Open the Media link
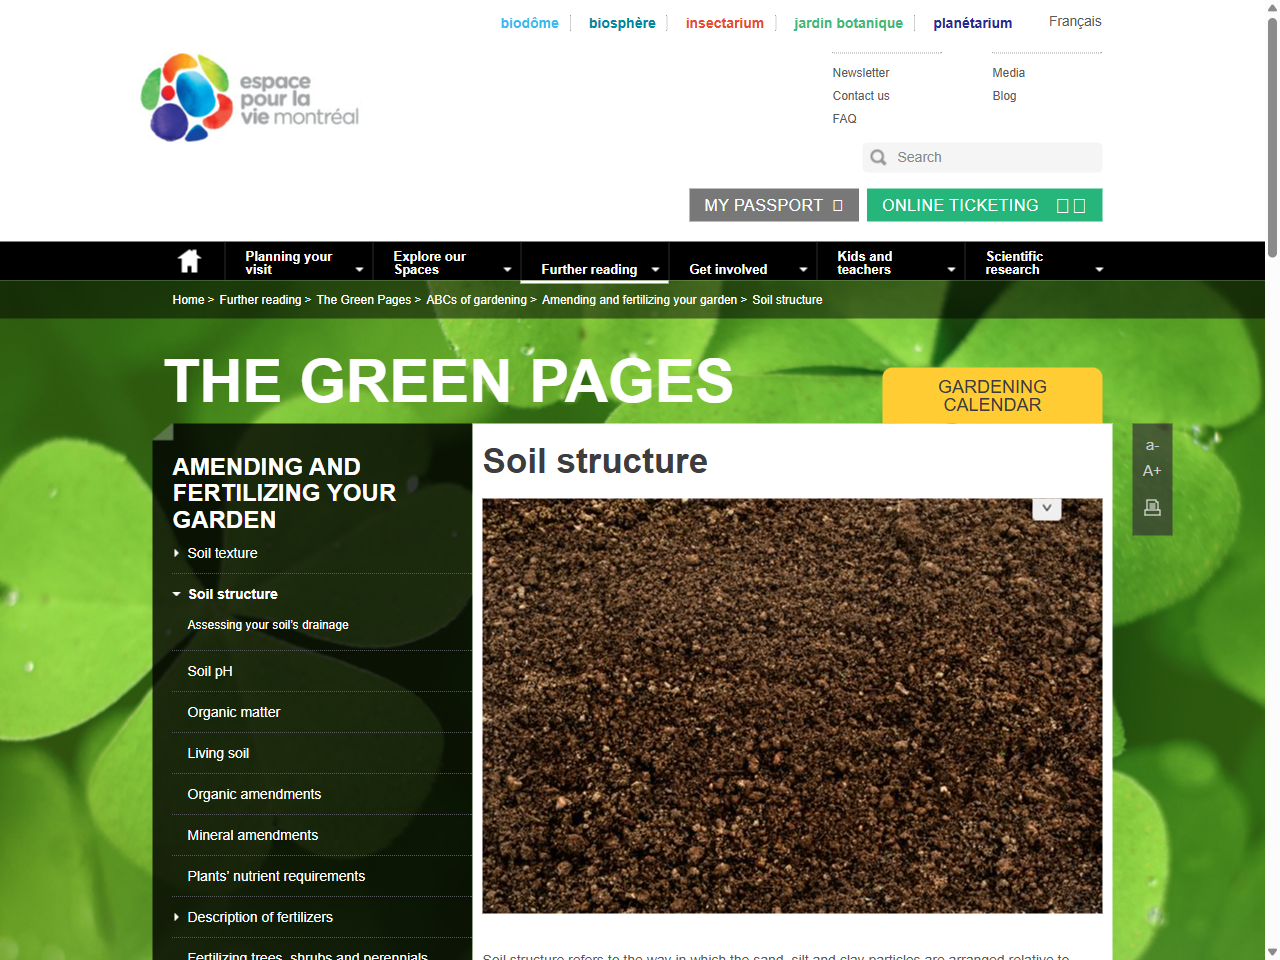1280x960 pixels. point(1008,73)
